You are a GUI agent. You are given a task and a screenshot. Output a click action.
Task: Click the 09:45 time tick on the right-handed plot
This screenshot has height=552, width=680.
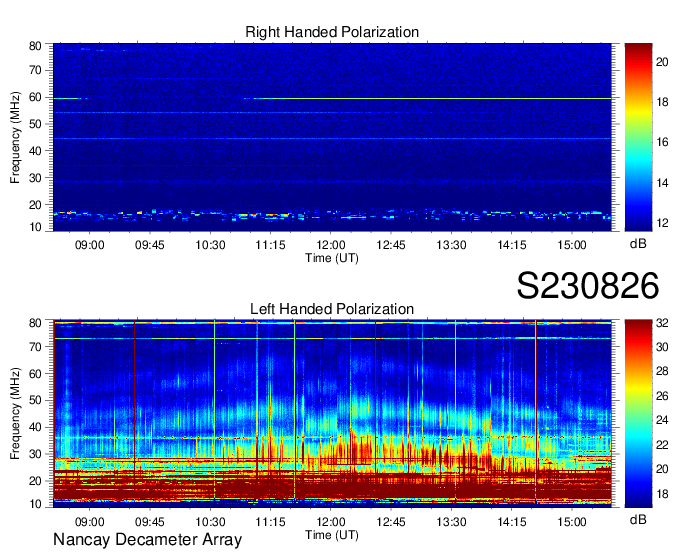pyautogui.click(x=150, y=245)
